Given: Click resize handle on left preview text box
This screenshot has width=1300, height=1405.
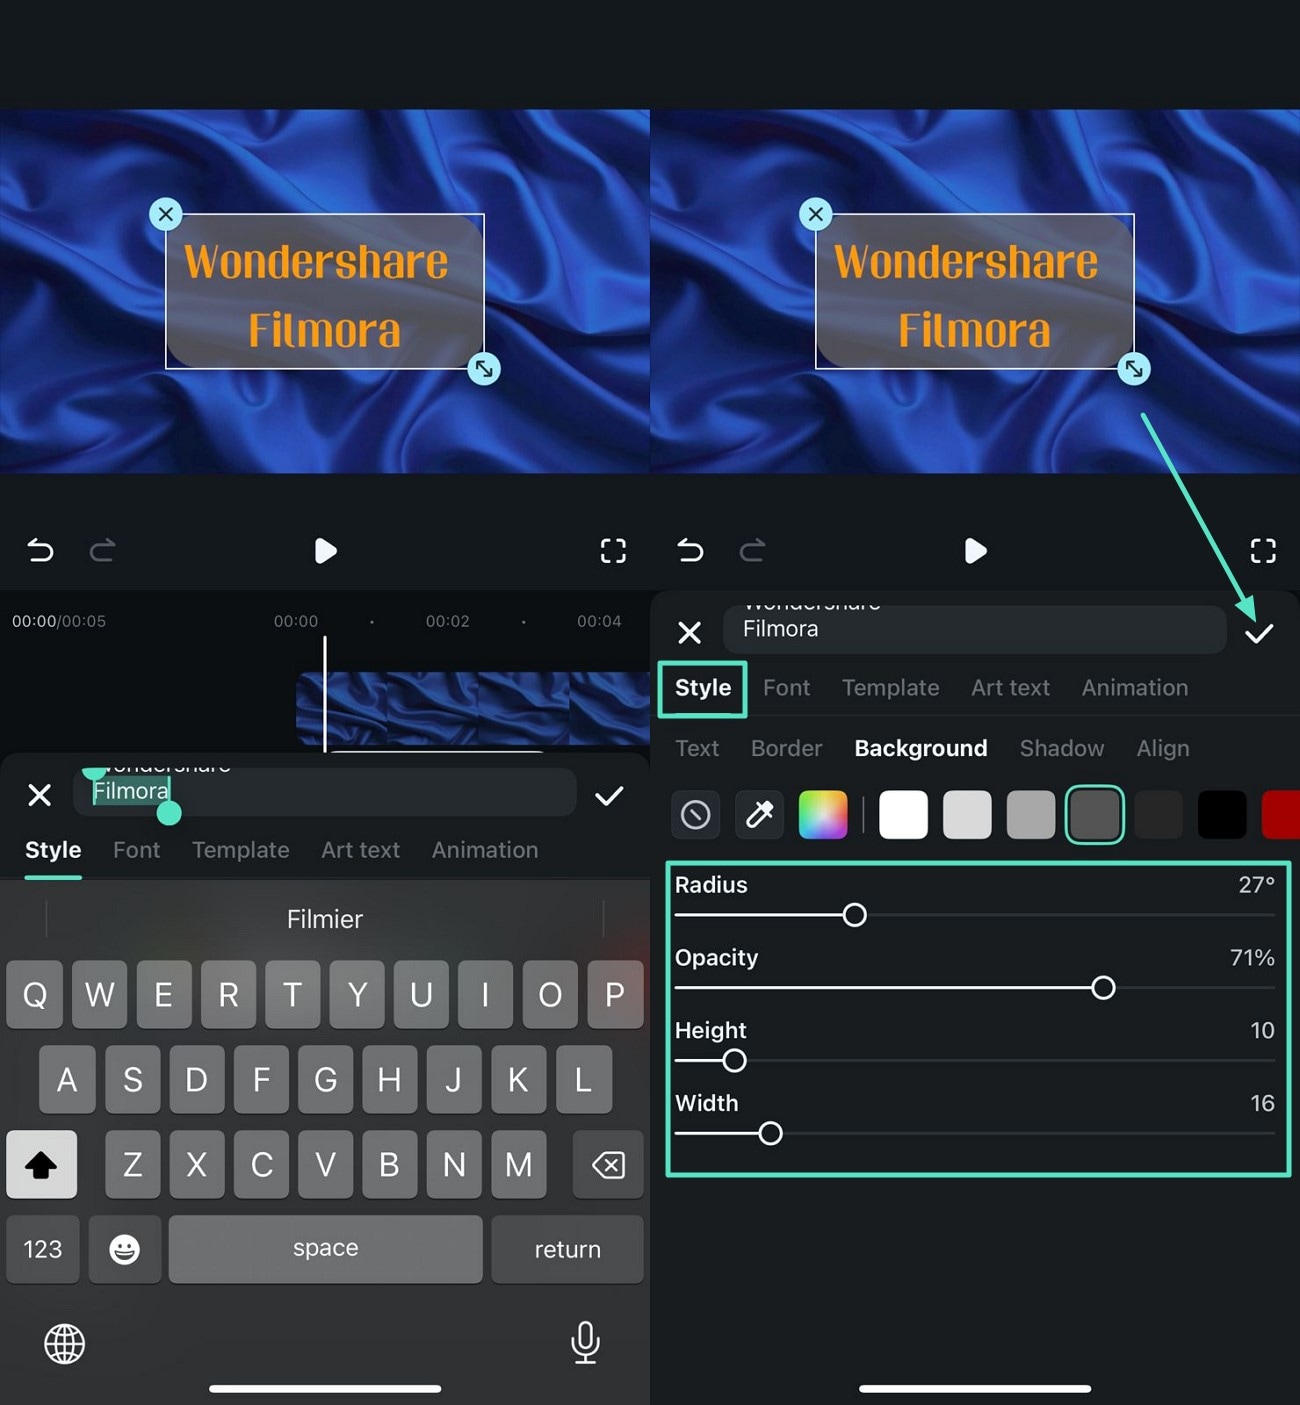Looking at the screenshot, I should pos(484,369).
